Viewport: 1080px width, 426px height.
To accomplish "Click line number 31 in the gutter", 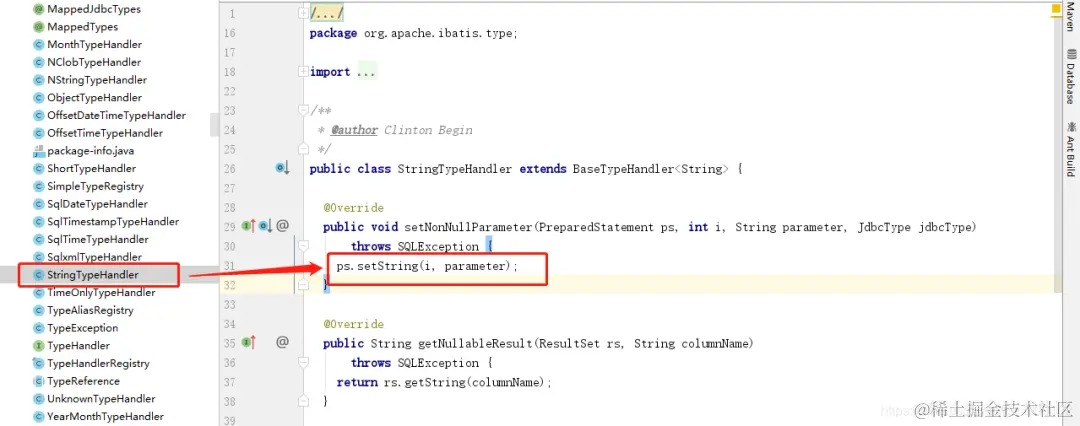I will click(x=230, y=265).
